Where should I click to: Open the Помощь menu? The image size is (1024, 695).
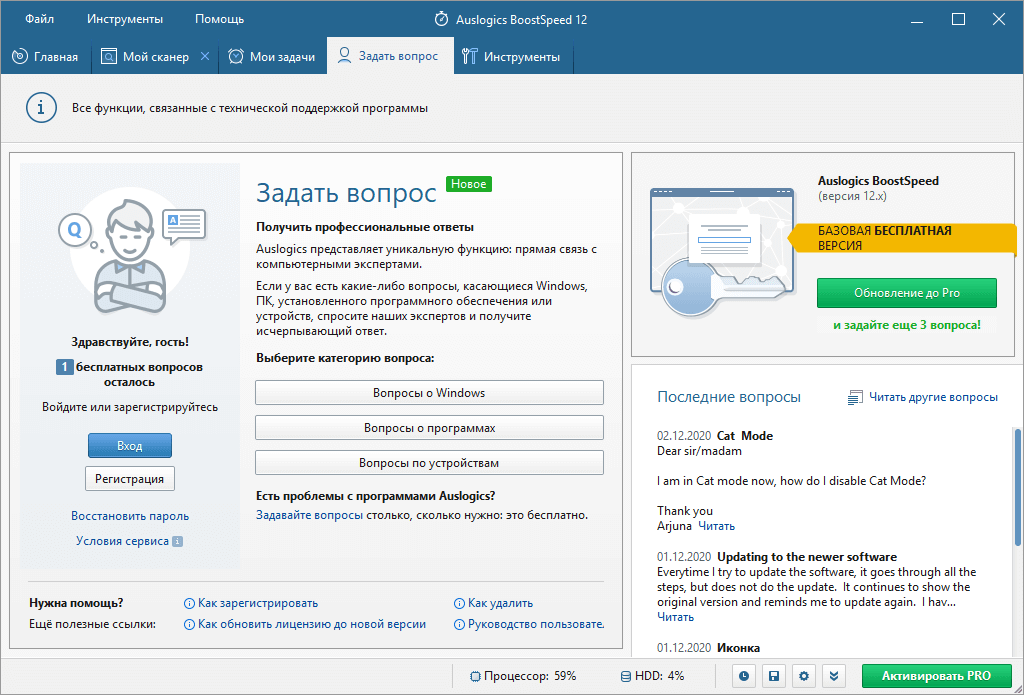click(219, 19)
